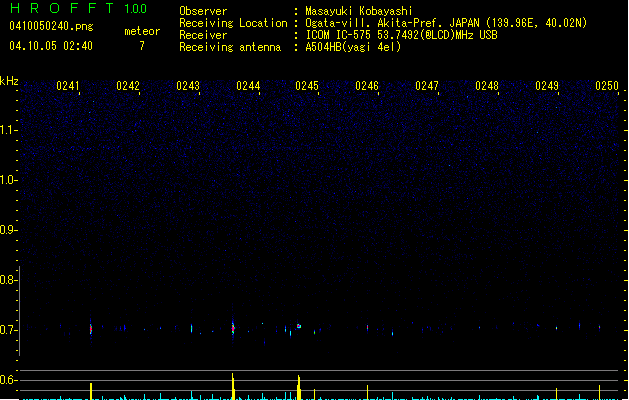Click the A504HB(yagi 4el) antenna text
Image resolution: width=629 pixels, height=400 pixels.
pos(353,47)
